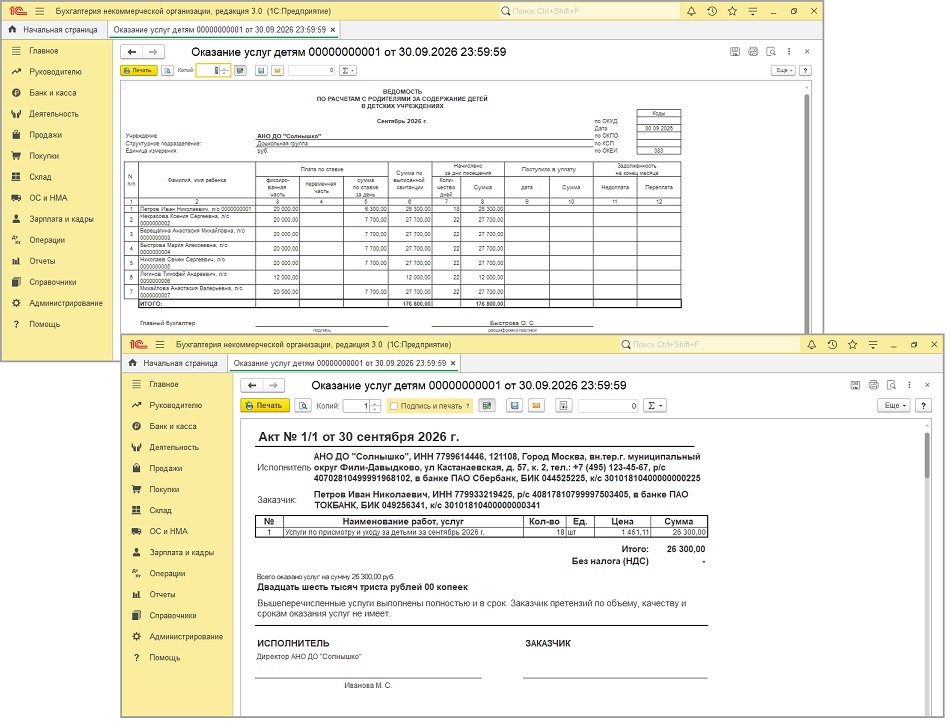
Task: Click the icon next to envelope in front window
Action: (x=563, y=405)
